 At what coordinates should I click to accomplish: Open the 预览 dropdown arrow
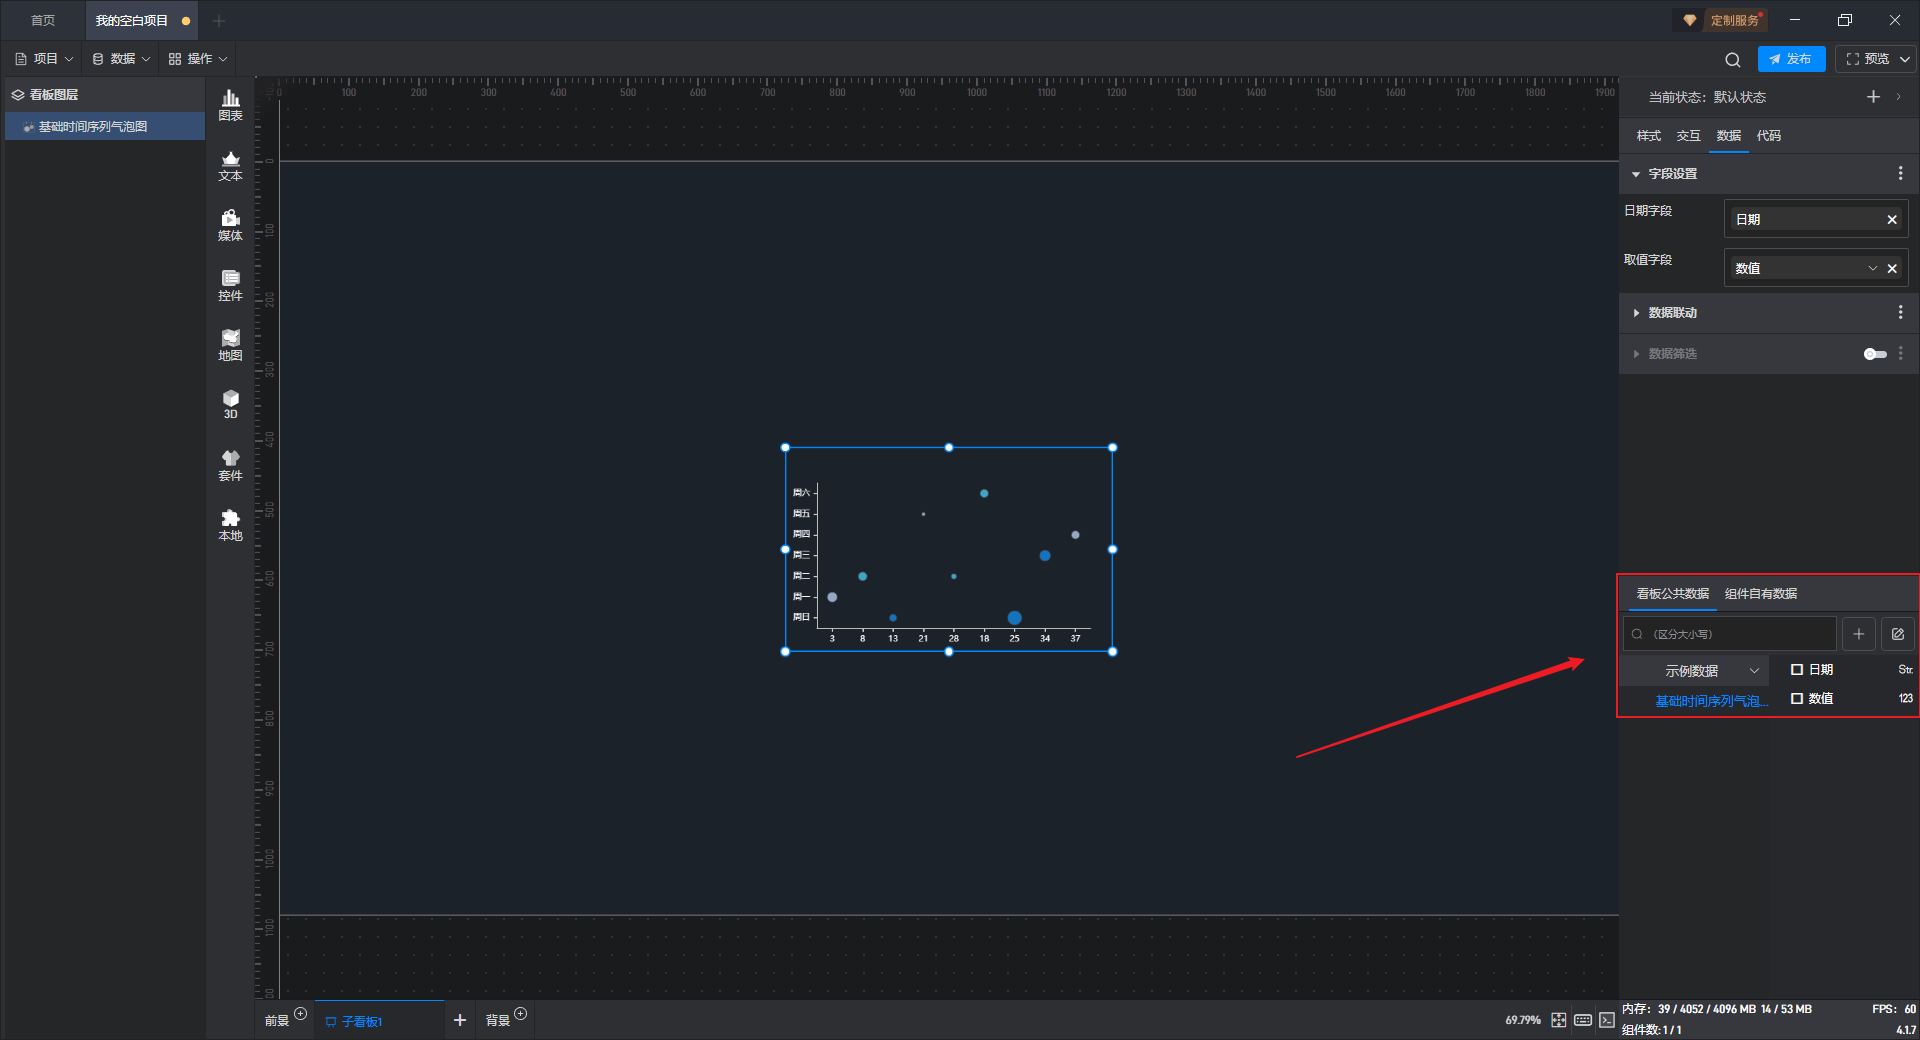[1905, 59]
